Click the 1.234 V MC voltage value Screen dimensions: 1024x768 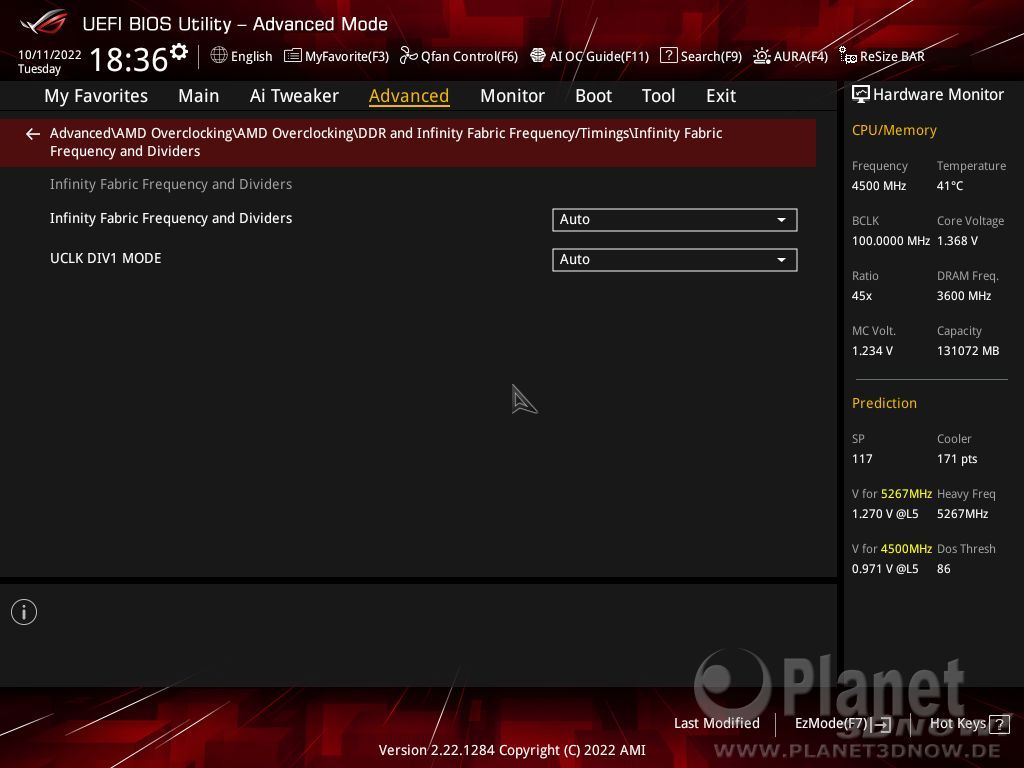tap(872, 351)
